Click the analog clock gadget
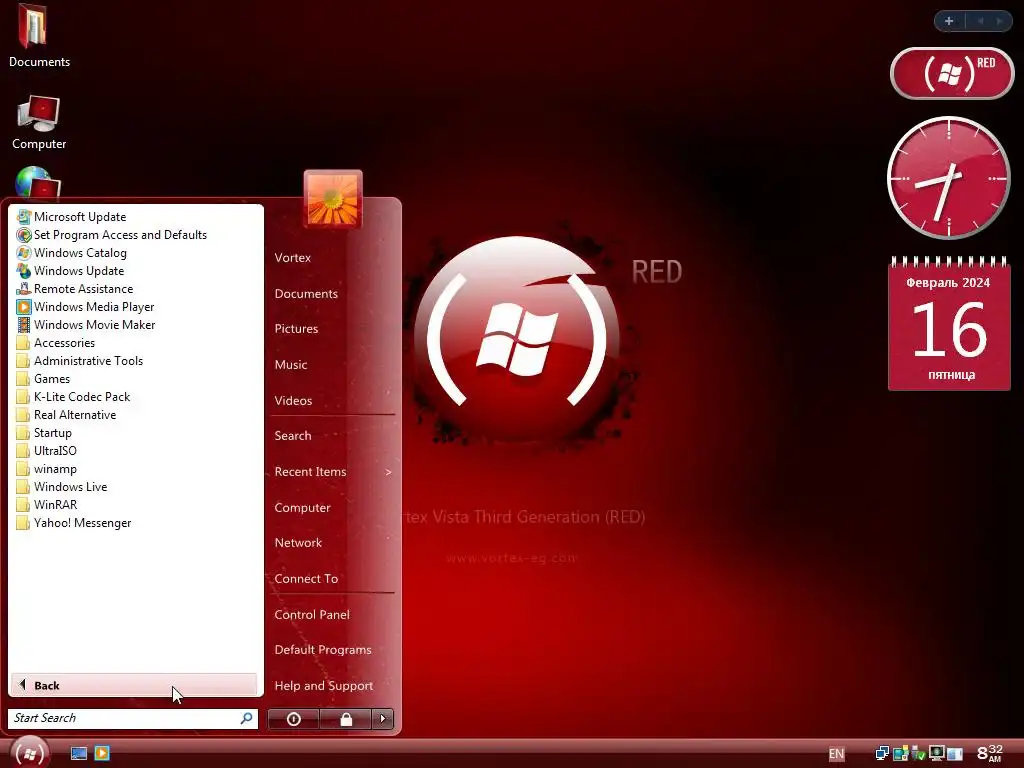Viewport: 1024px width, 768px height. [949, 178]
